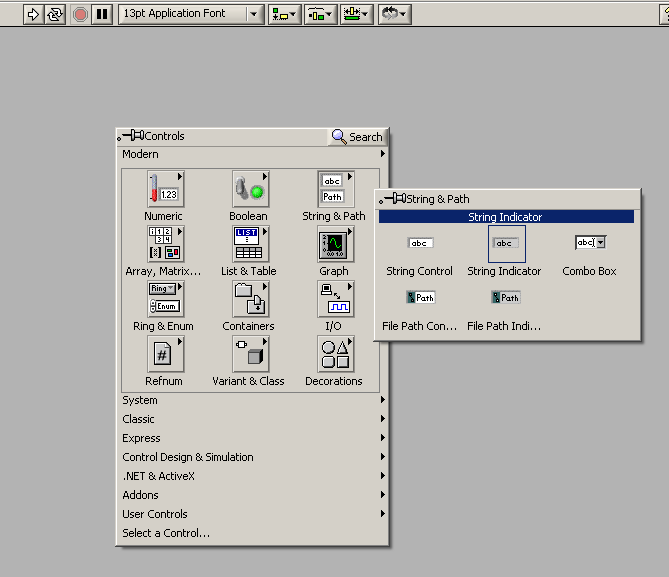
Task: Open the Refnum subpalette
Action: [x=166, y=354]
